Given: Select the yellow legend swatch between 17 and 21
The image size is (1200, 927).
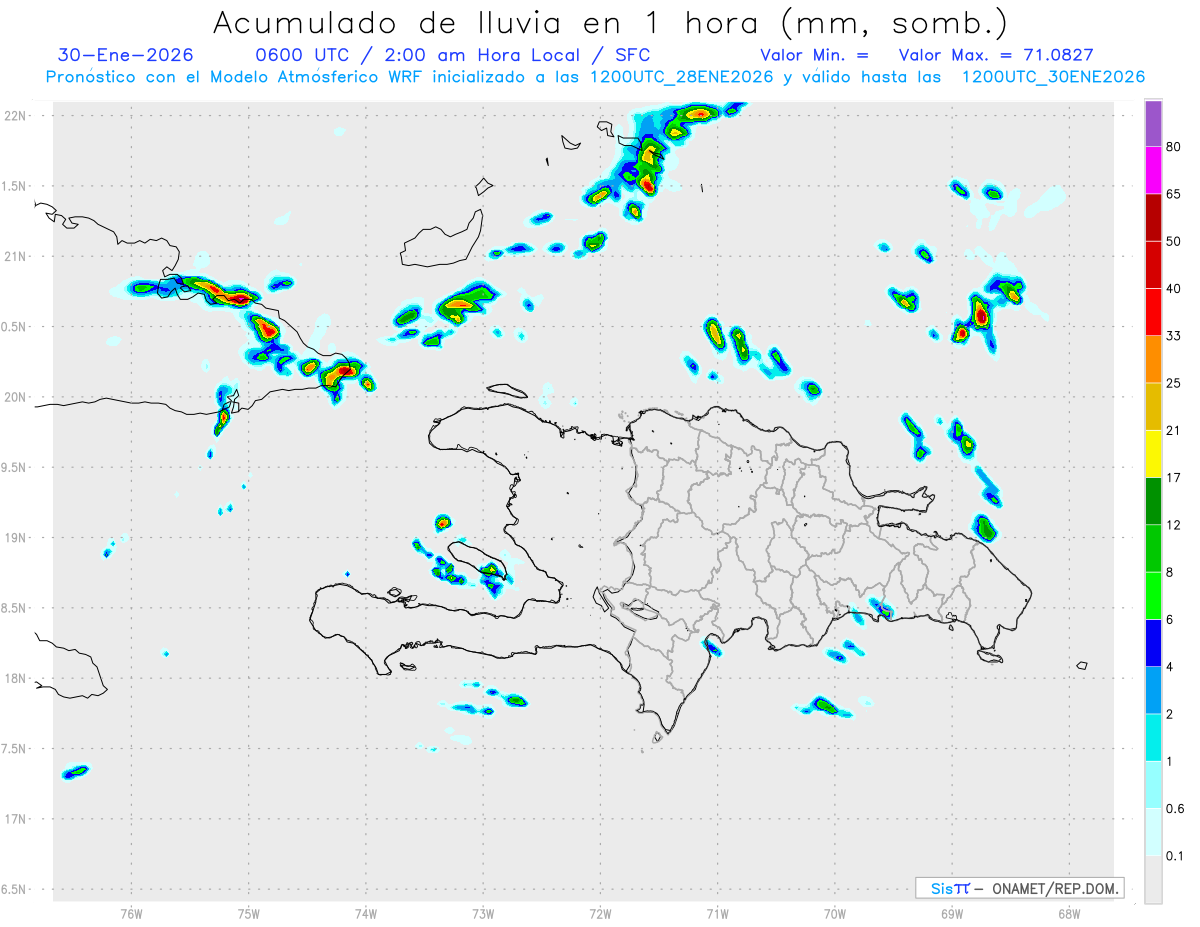Looking at the screenshot, I should click(x=1153, y=454).
